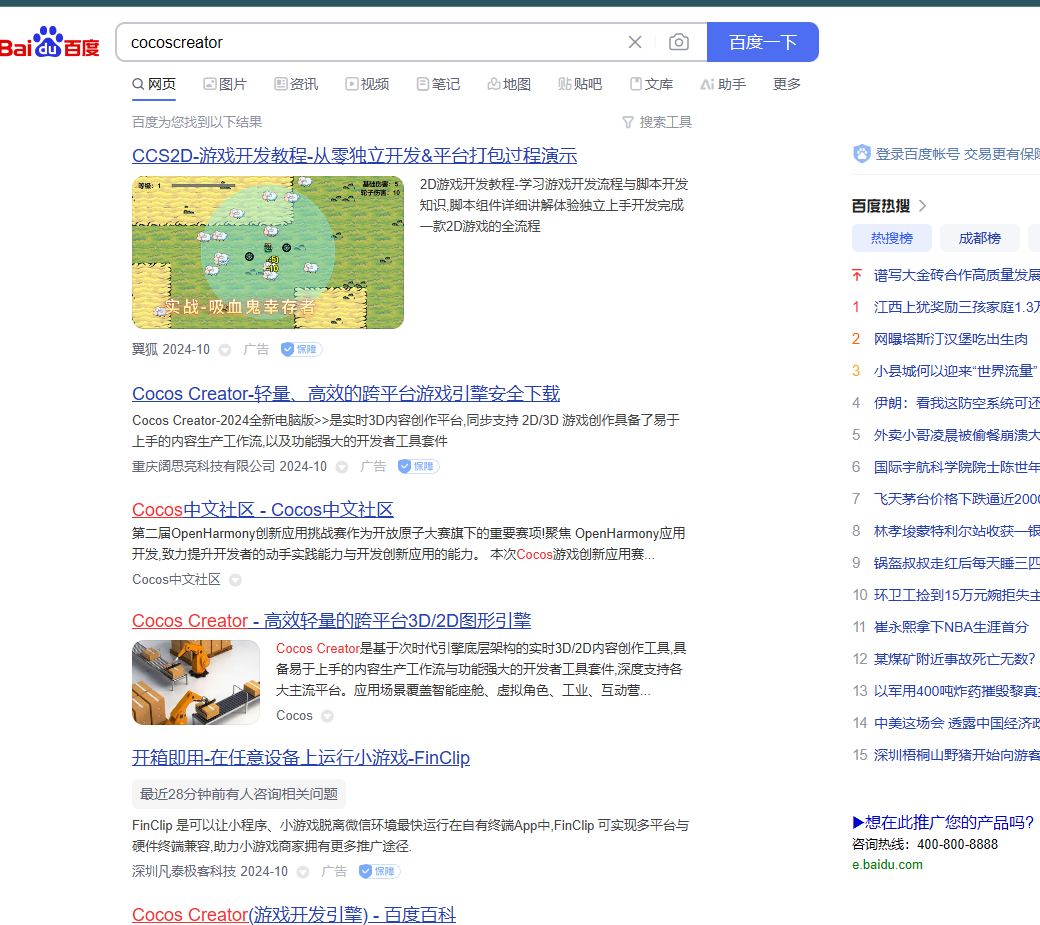The image size is (1040, 925).
Task: Open 登录百度帐号 login notice link
Action: (x=957, y=154)
